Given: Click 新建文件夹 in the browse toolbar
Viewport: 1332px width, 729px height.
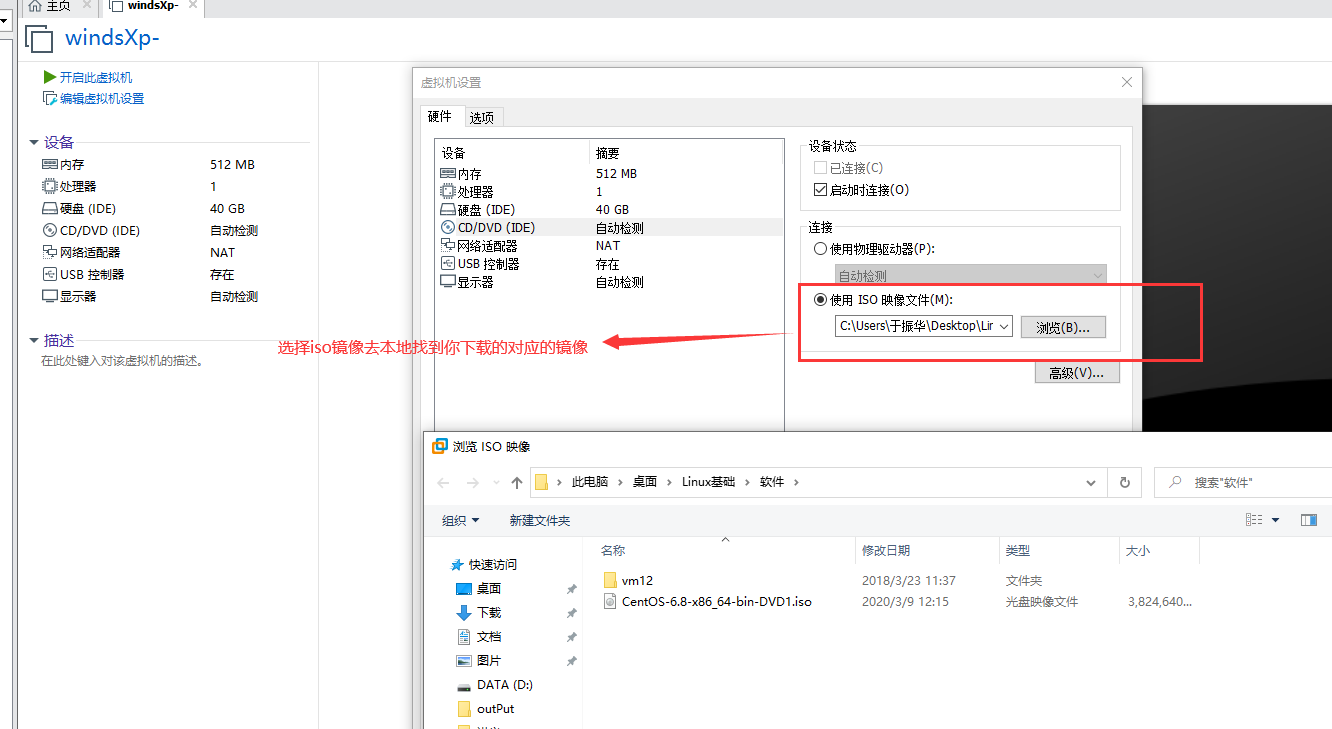Looking at the screenshot, I should pos(539,520).
